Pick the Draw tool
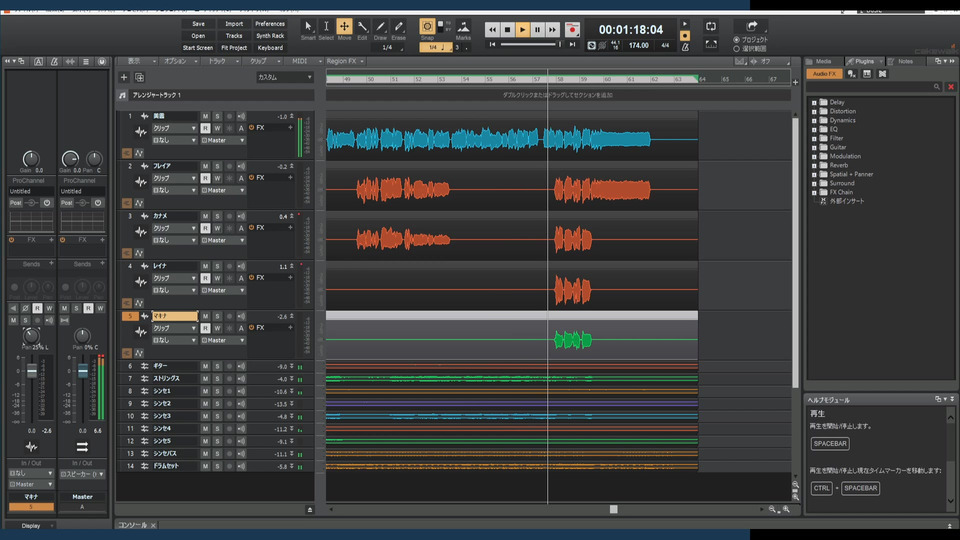The image size is (960, 540). pyautogui.click(x=380, y=27)
